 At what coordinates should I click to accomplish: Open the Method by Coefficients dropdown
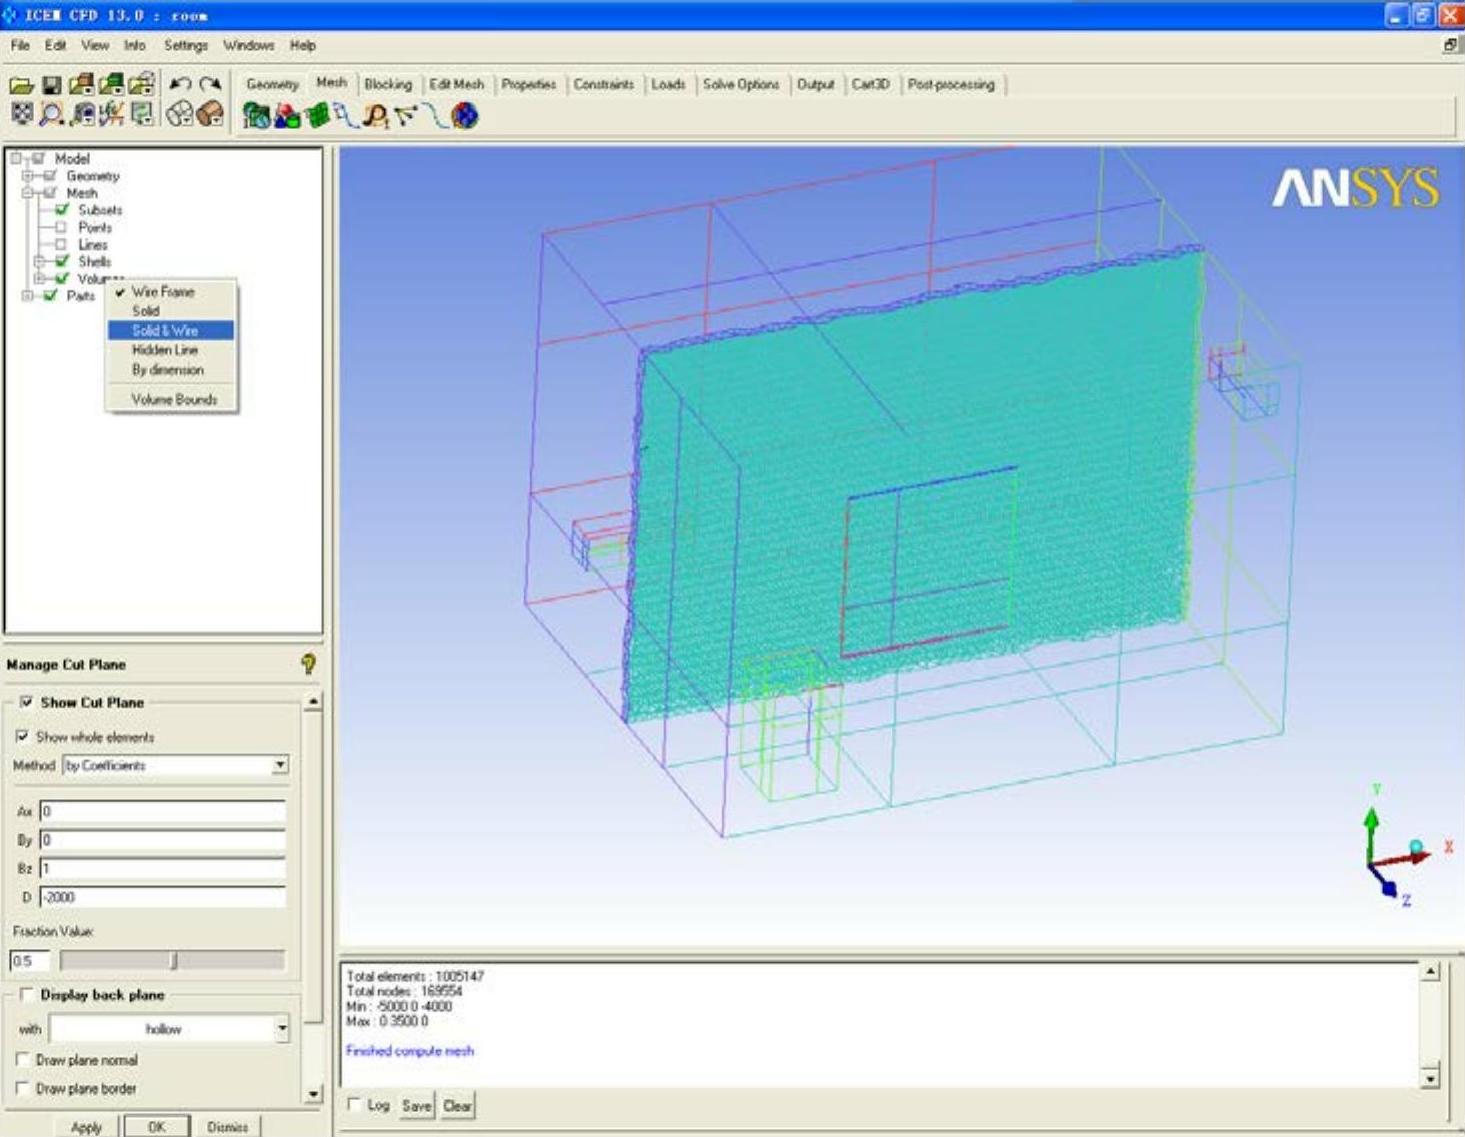(280, 765)
